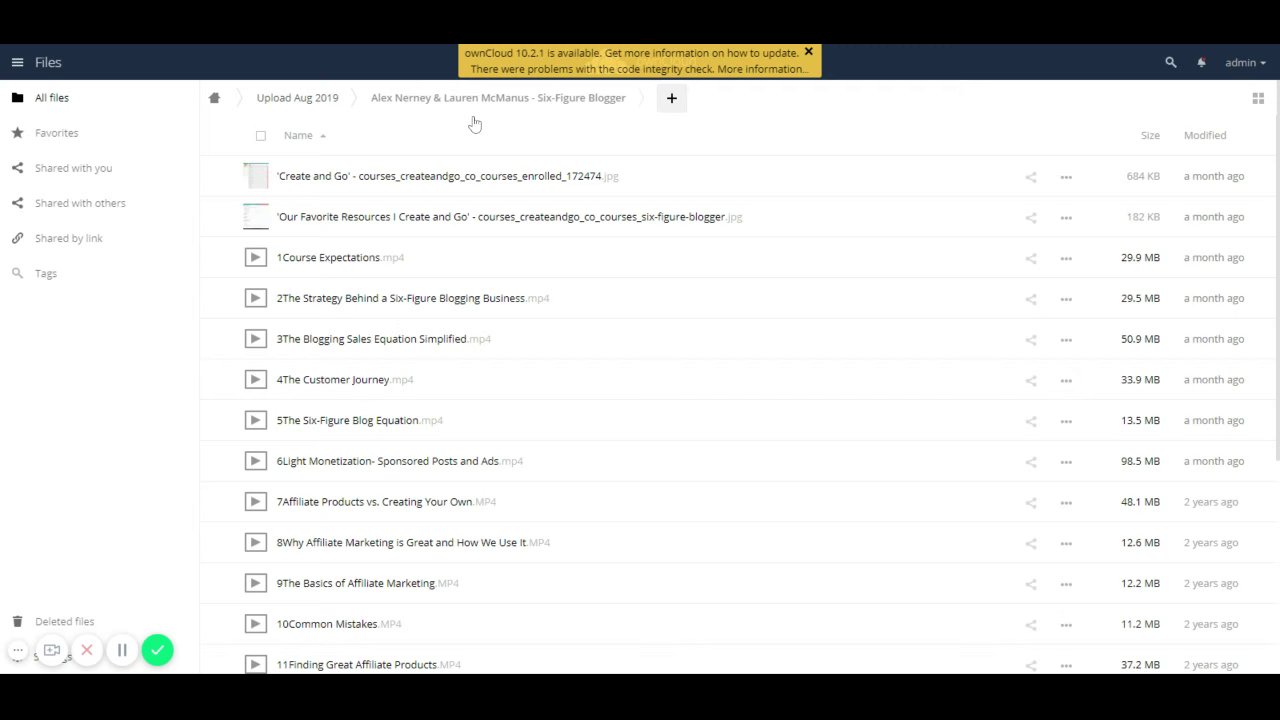Share the 1Course Expectations file
The image size is (1280, 720).
coord(1031,258)
